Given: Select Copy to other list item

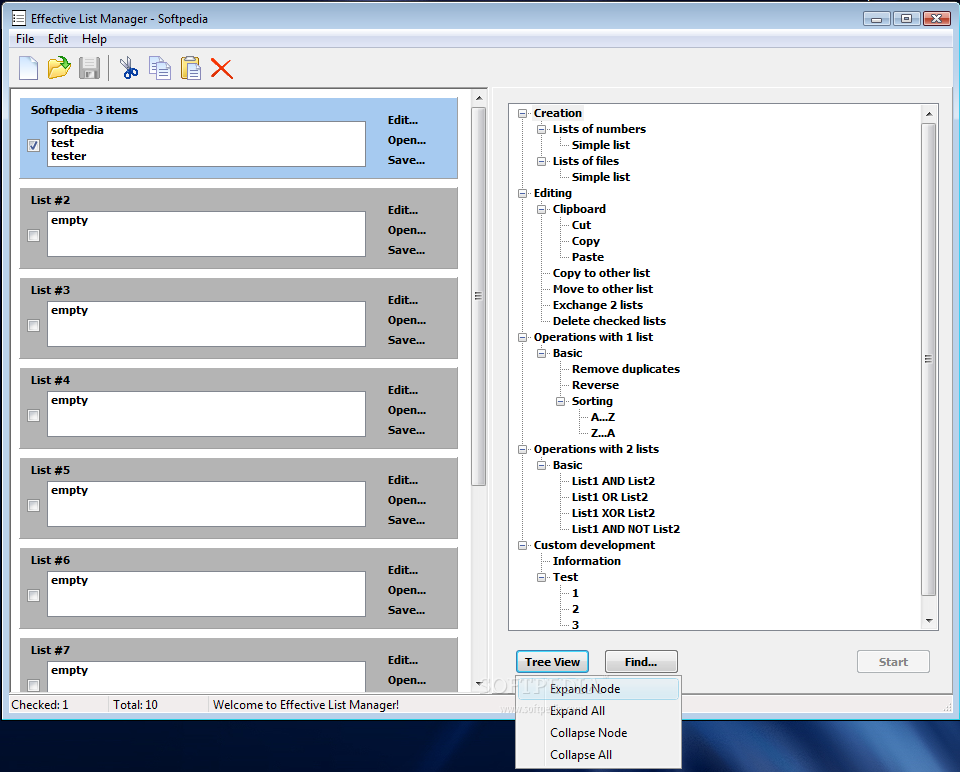Looking at the screenshot, I should (601, 273).
